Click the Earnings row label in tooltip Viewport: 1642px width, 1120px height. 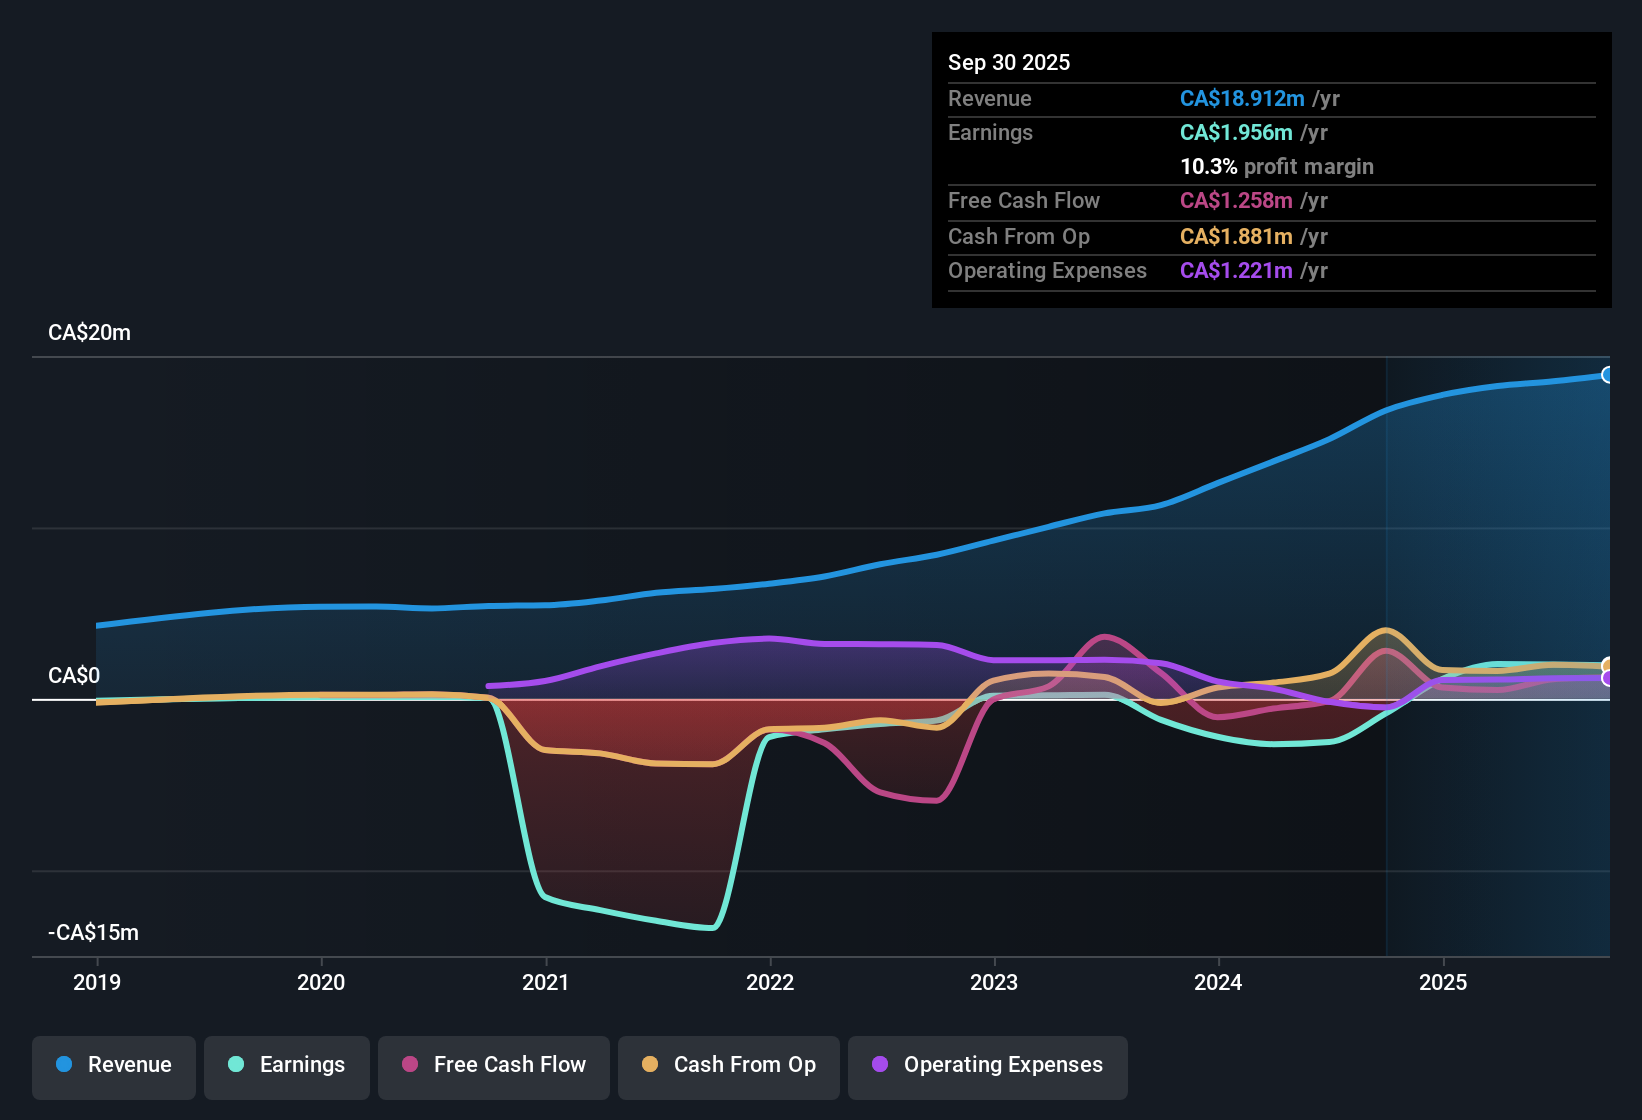(x=990, y=132)
